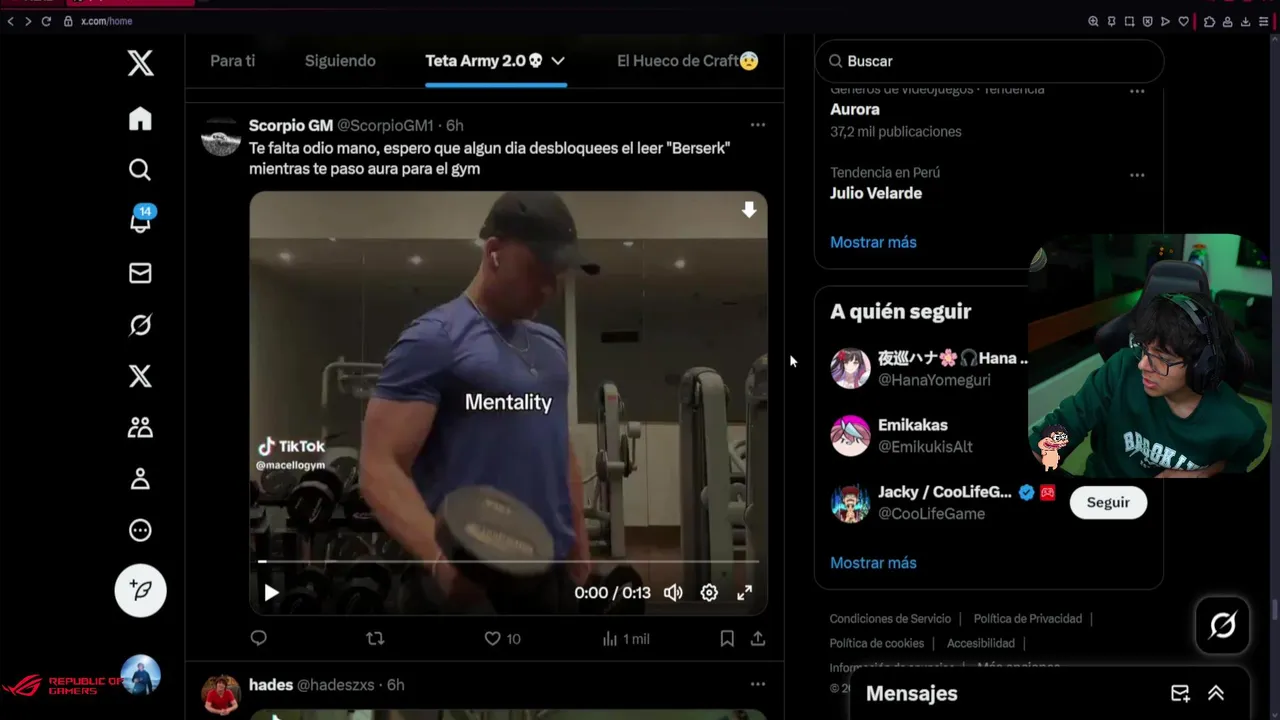Share the Scorpio GM post

(758, 638)
